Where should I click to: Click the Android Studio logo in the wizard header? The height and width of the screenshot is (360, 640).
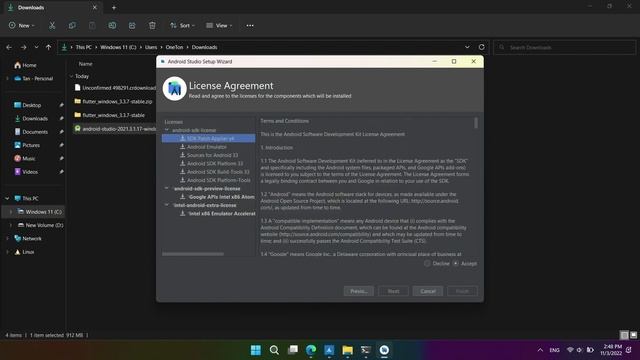coord(175,89)
